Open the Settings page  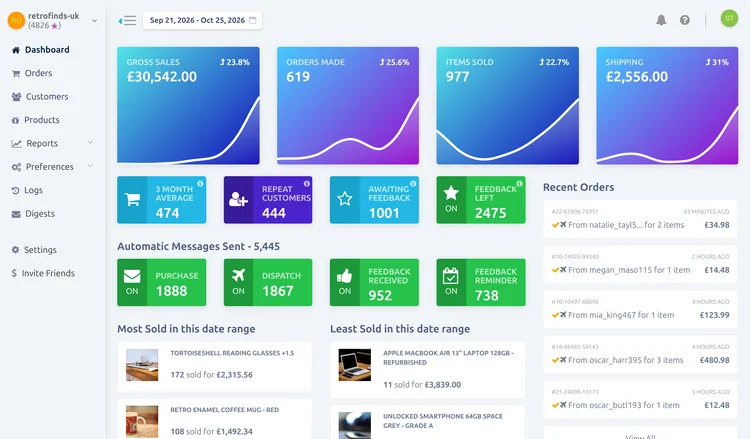(40, 250)
